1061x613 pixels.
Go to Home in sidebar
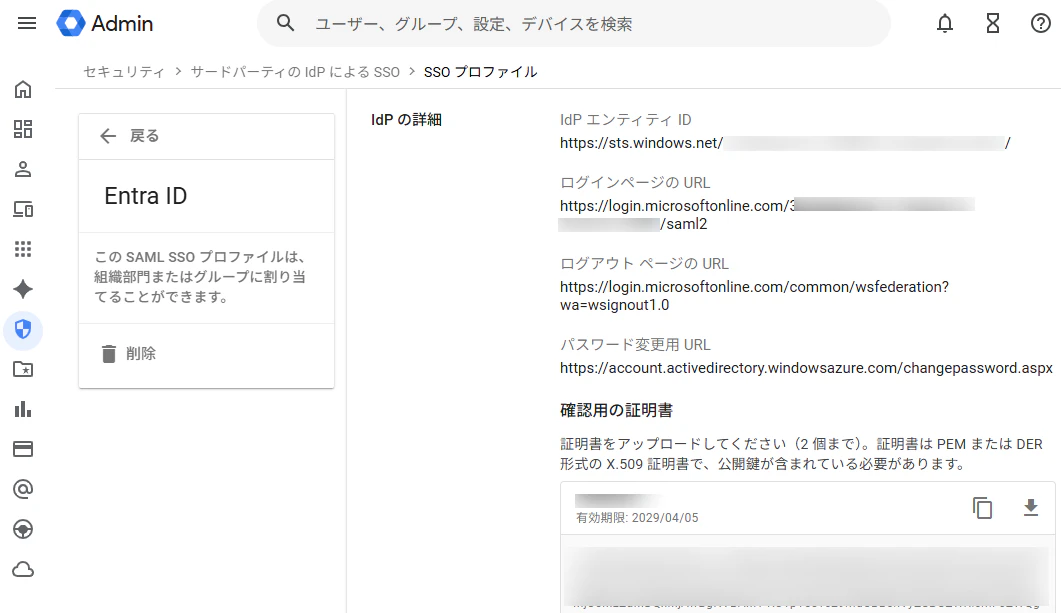click(x=23, y=89)
